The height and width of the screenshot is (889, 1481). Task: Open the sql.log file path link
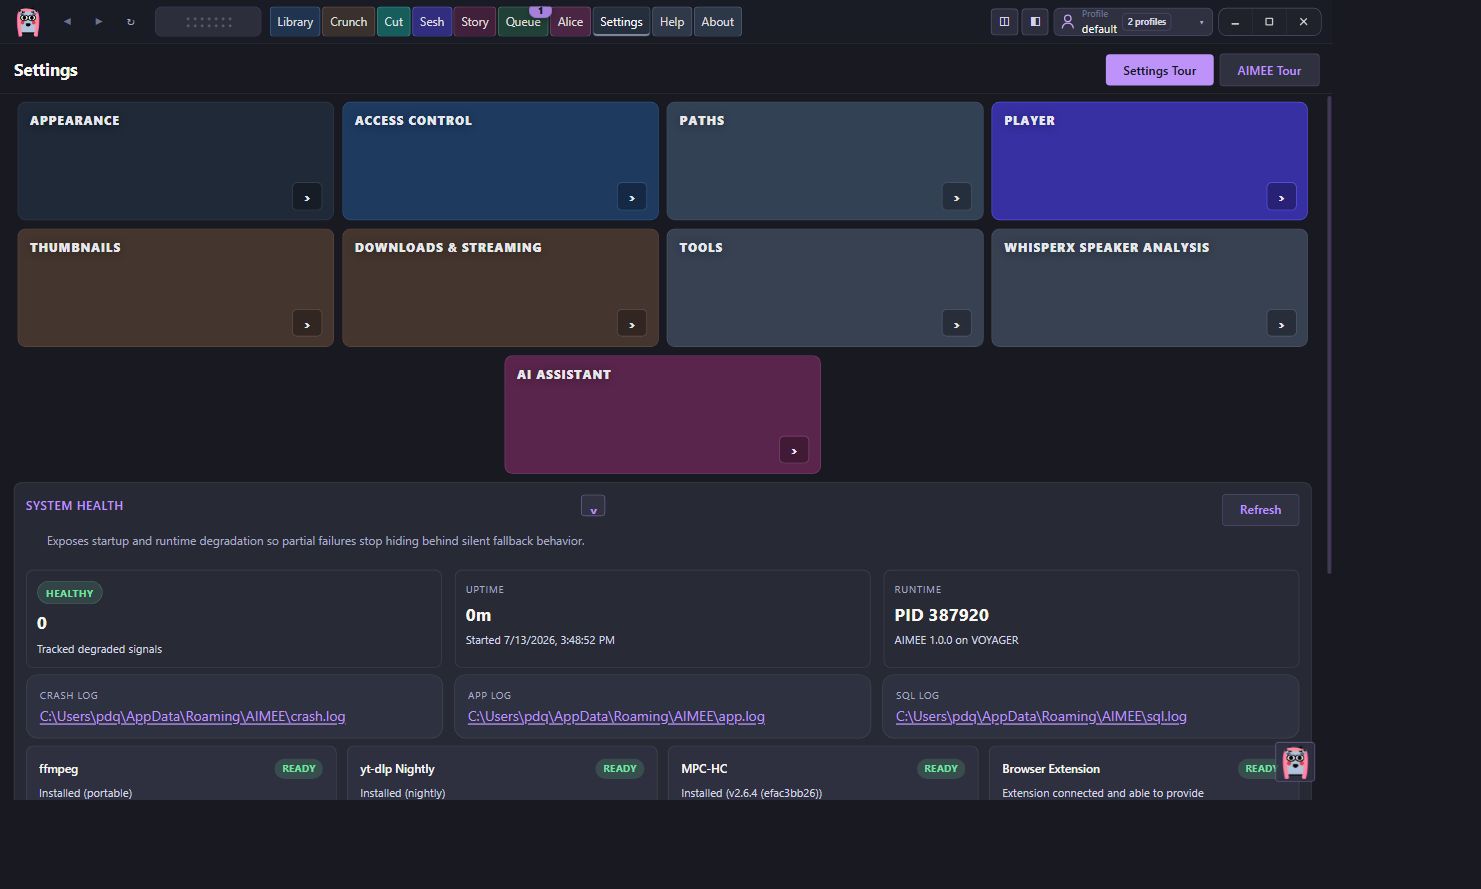click(1041, 716)
